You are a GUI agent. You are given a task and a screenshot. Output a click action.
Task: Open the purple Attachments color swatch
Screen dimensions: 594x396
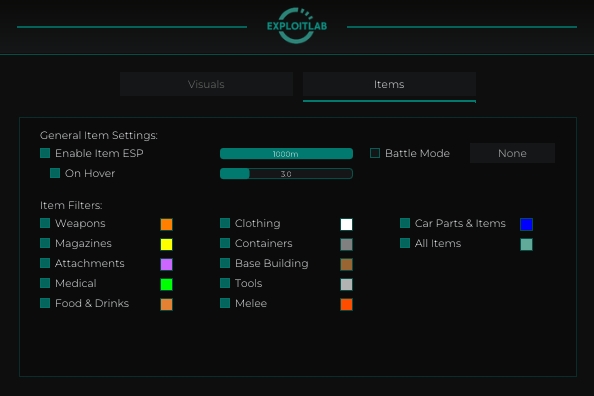[x=166, y=265]
